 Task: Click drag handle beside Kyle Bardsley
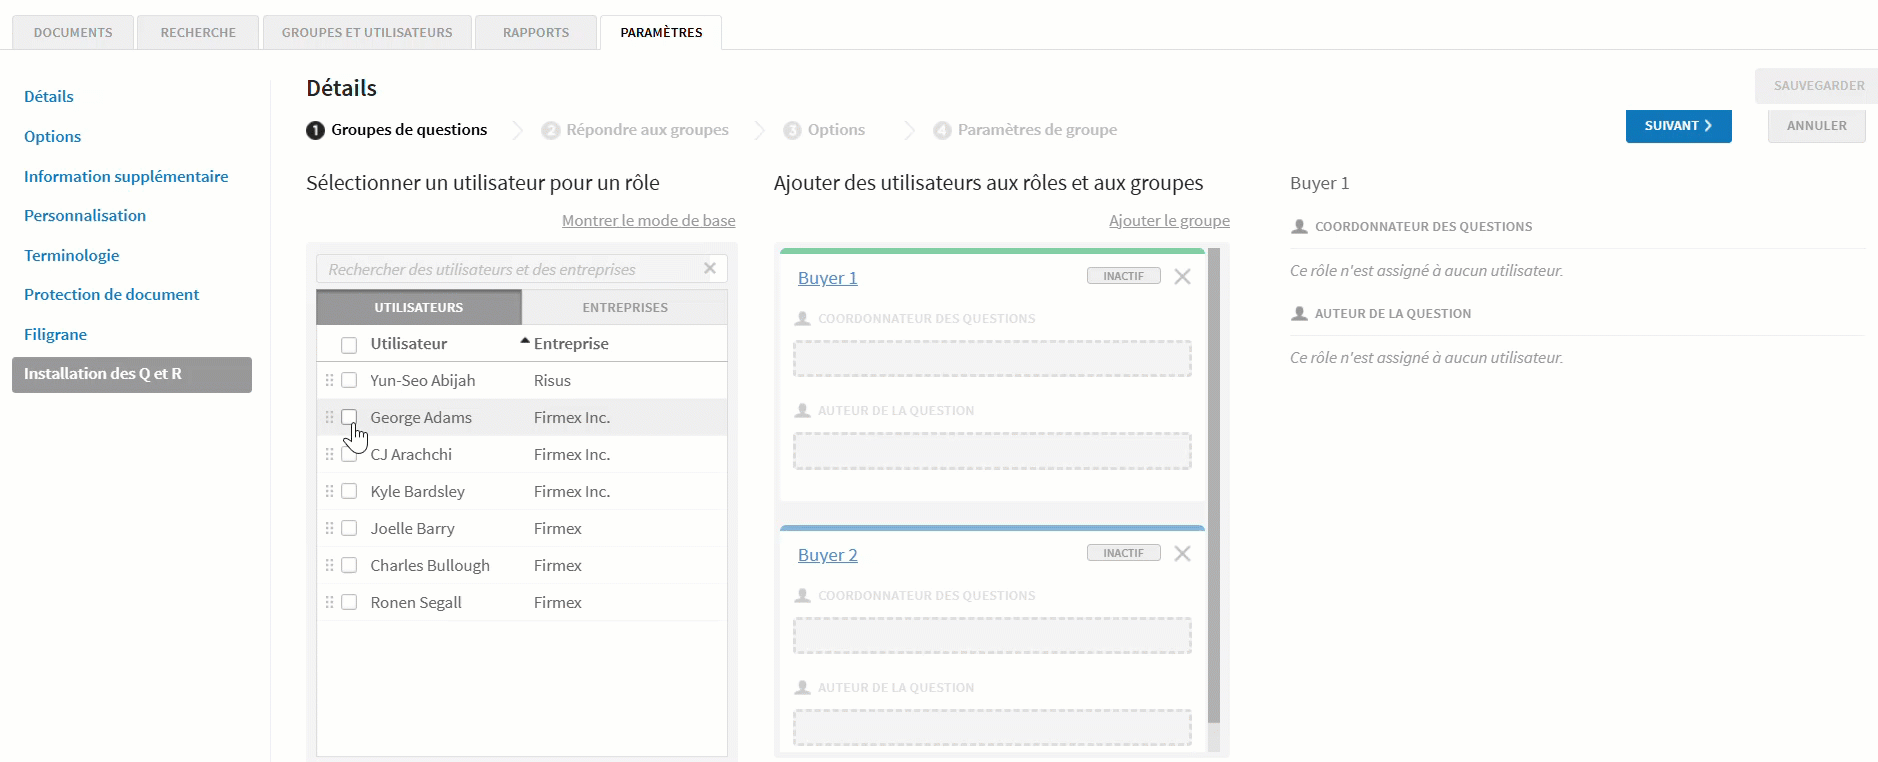[329, 491]
